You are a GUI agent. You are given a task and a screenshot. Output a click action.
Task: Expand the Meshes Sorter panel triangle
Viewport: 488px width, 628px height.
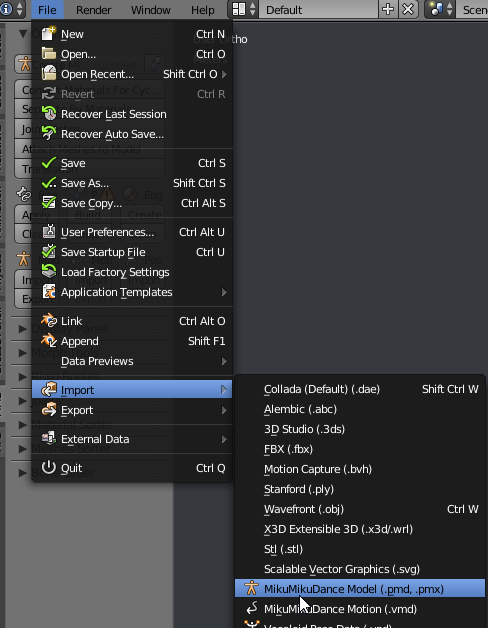[x=22, y=449]
